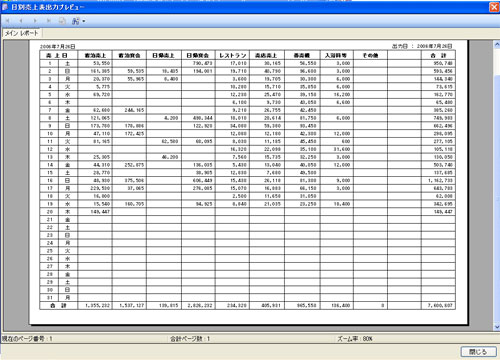
Task: Click value 17,010 in row 1
Action: coord(238,63)
